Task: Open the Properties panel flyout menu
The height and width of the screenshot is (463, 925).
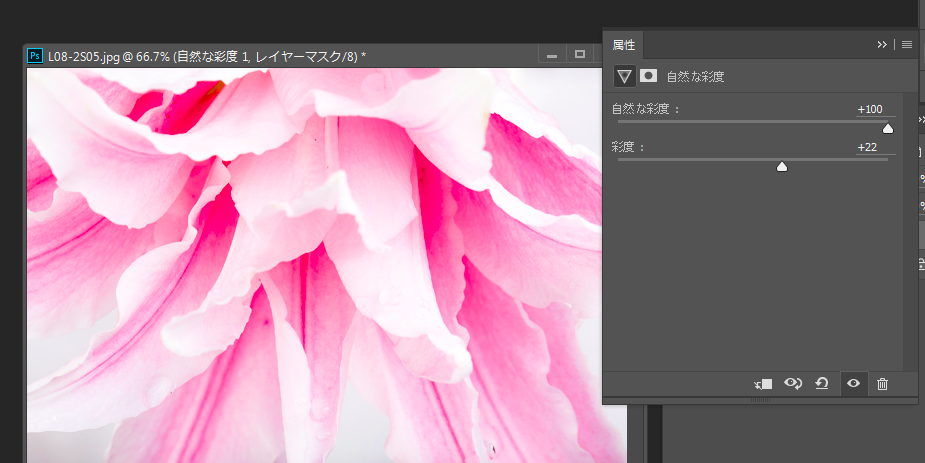Action: 907,44
